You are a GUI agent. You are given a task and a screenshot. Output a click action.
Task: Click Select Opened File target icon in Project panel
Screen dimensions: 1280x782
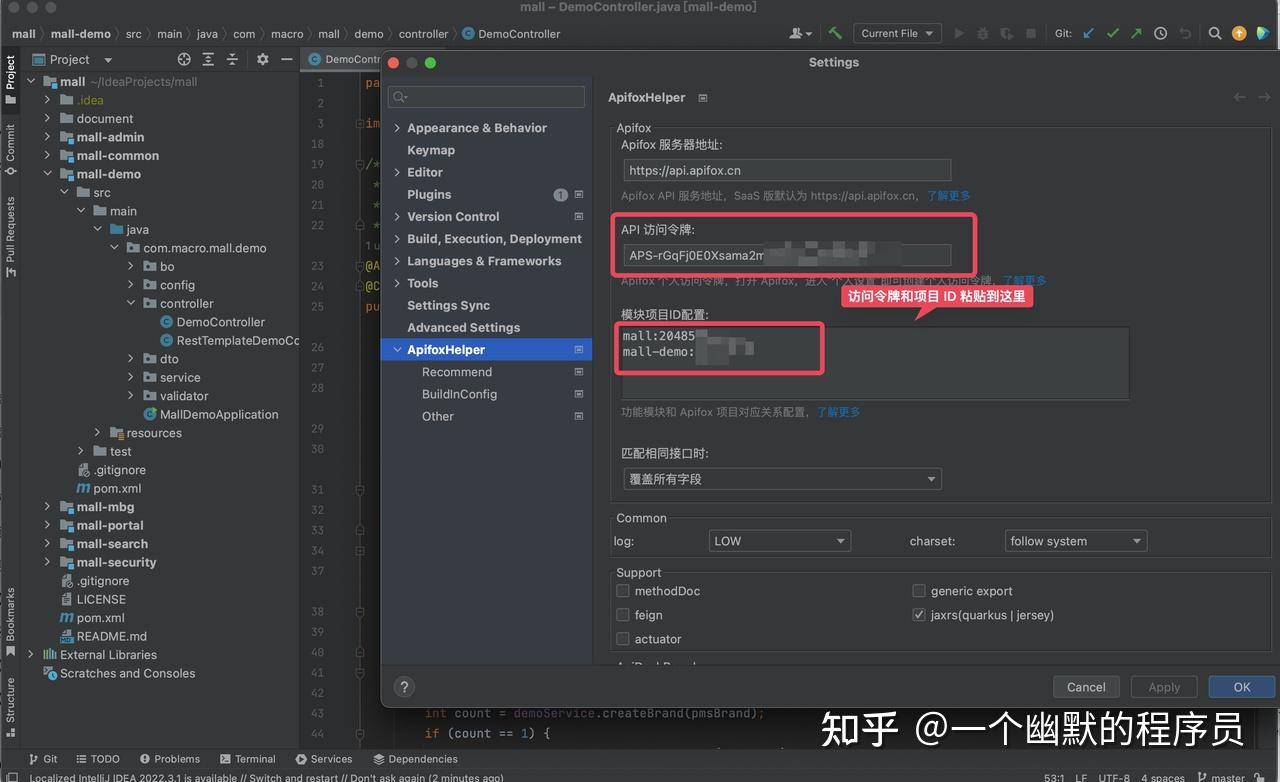[x=184, y=59]
